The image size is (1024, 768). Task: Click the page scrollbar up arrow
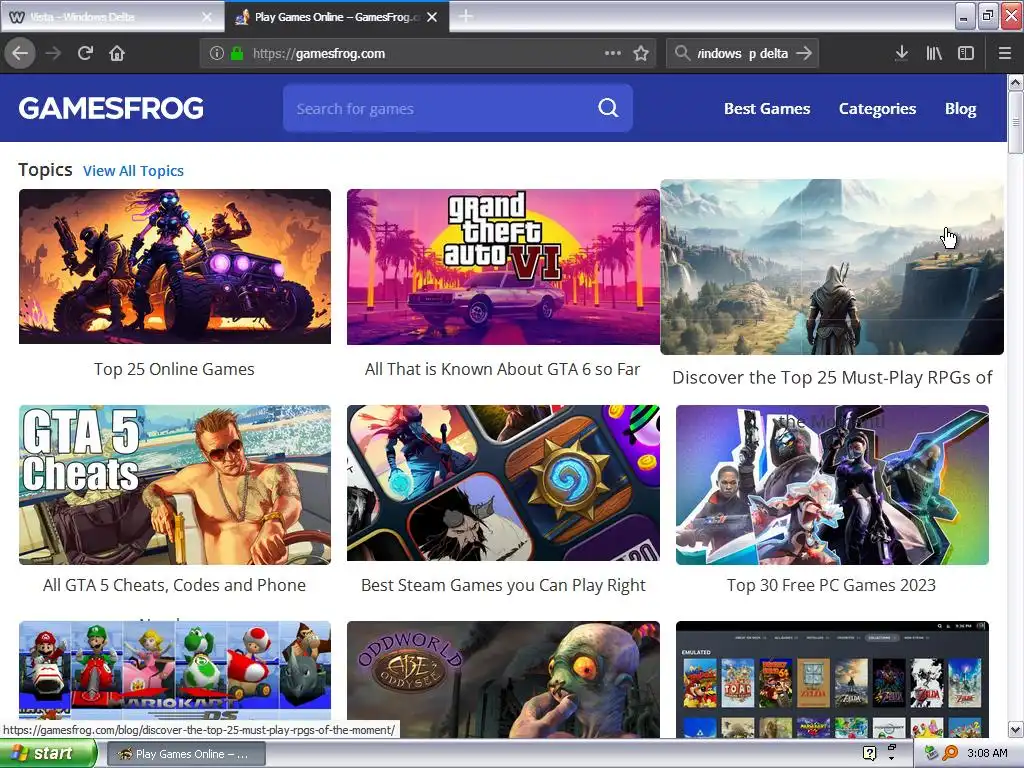[1015, 82]
